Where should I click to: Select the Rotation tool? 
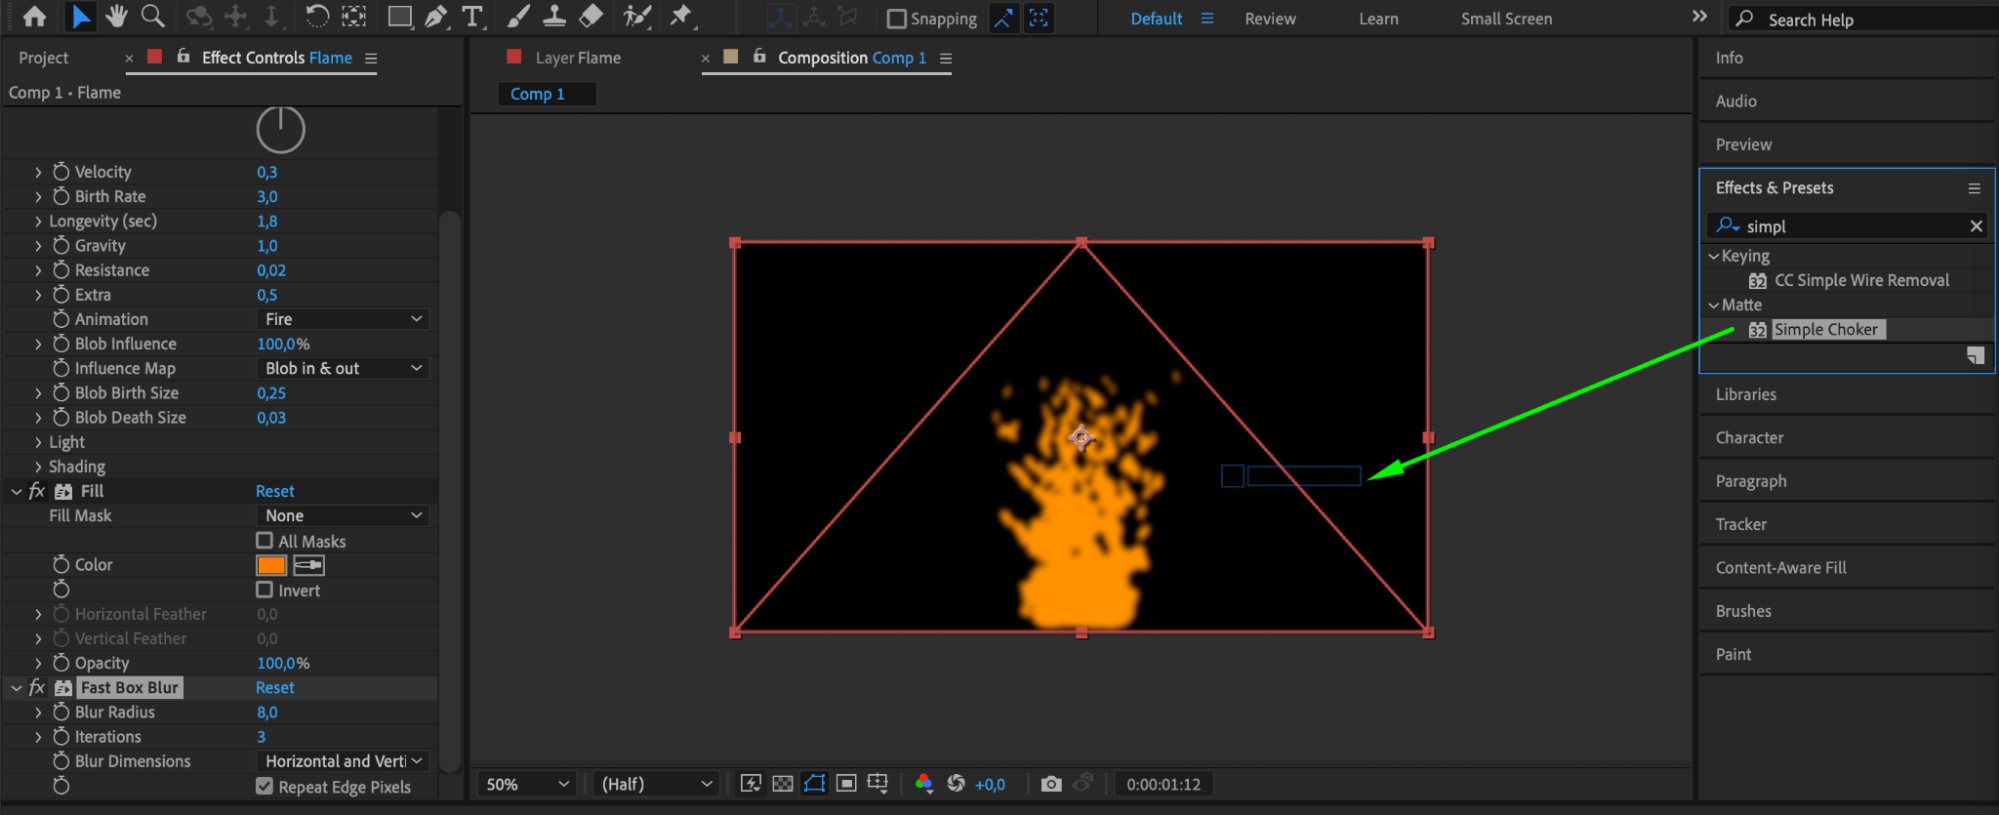click(x=317, y=16)
